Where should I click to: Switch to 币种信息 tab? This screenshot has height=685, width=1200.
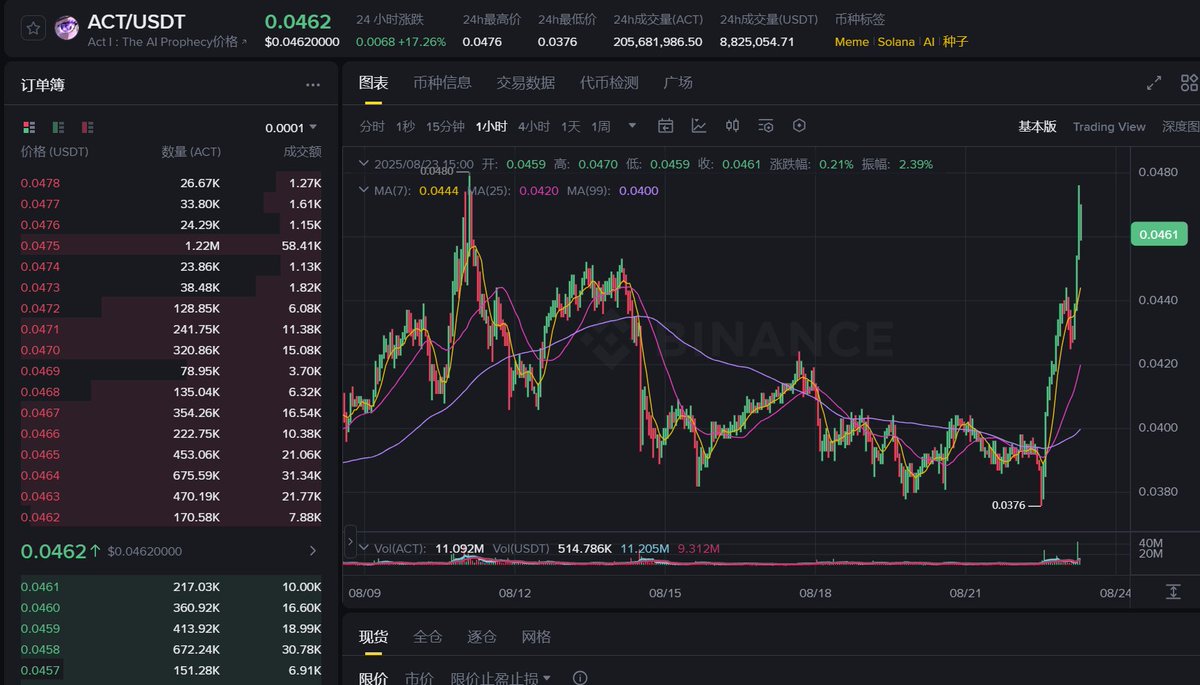coord(442,83)
